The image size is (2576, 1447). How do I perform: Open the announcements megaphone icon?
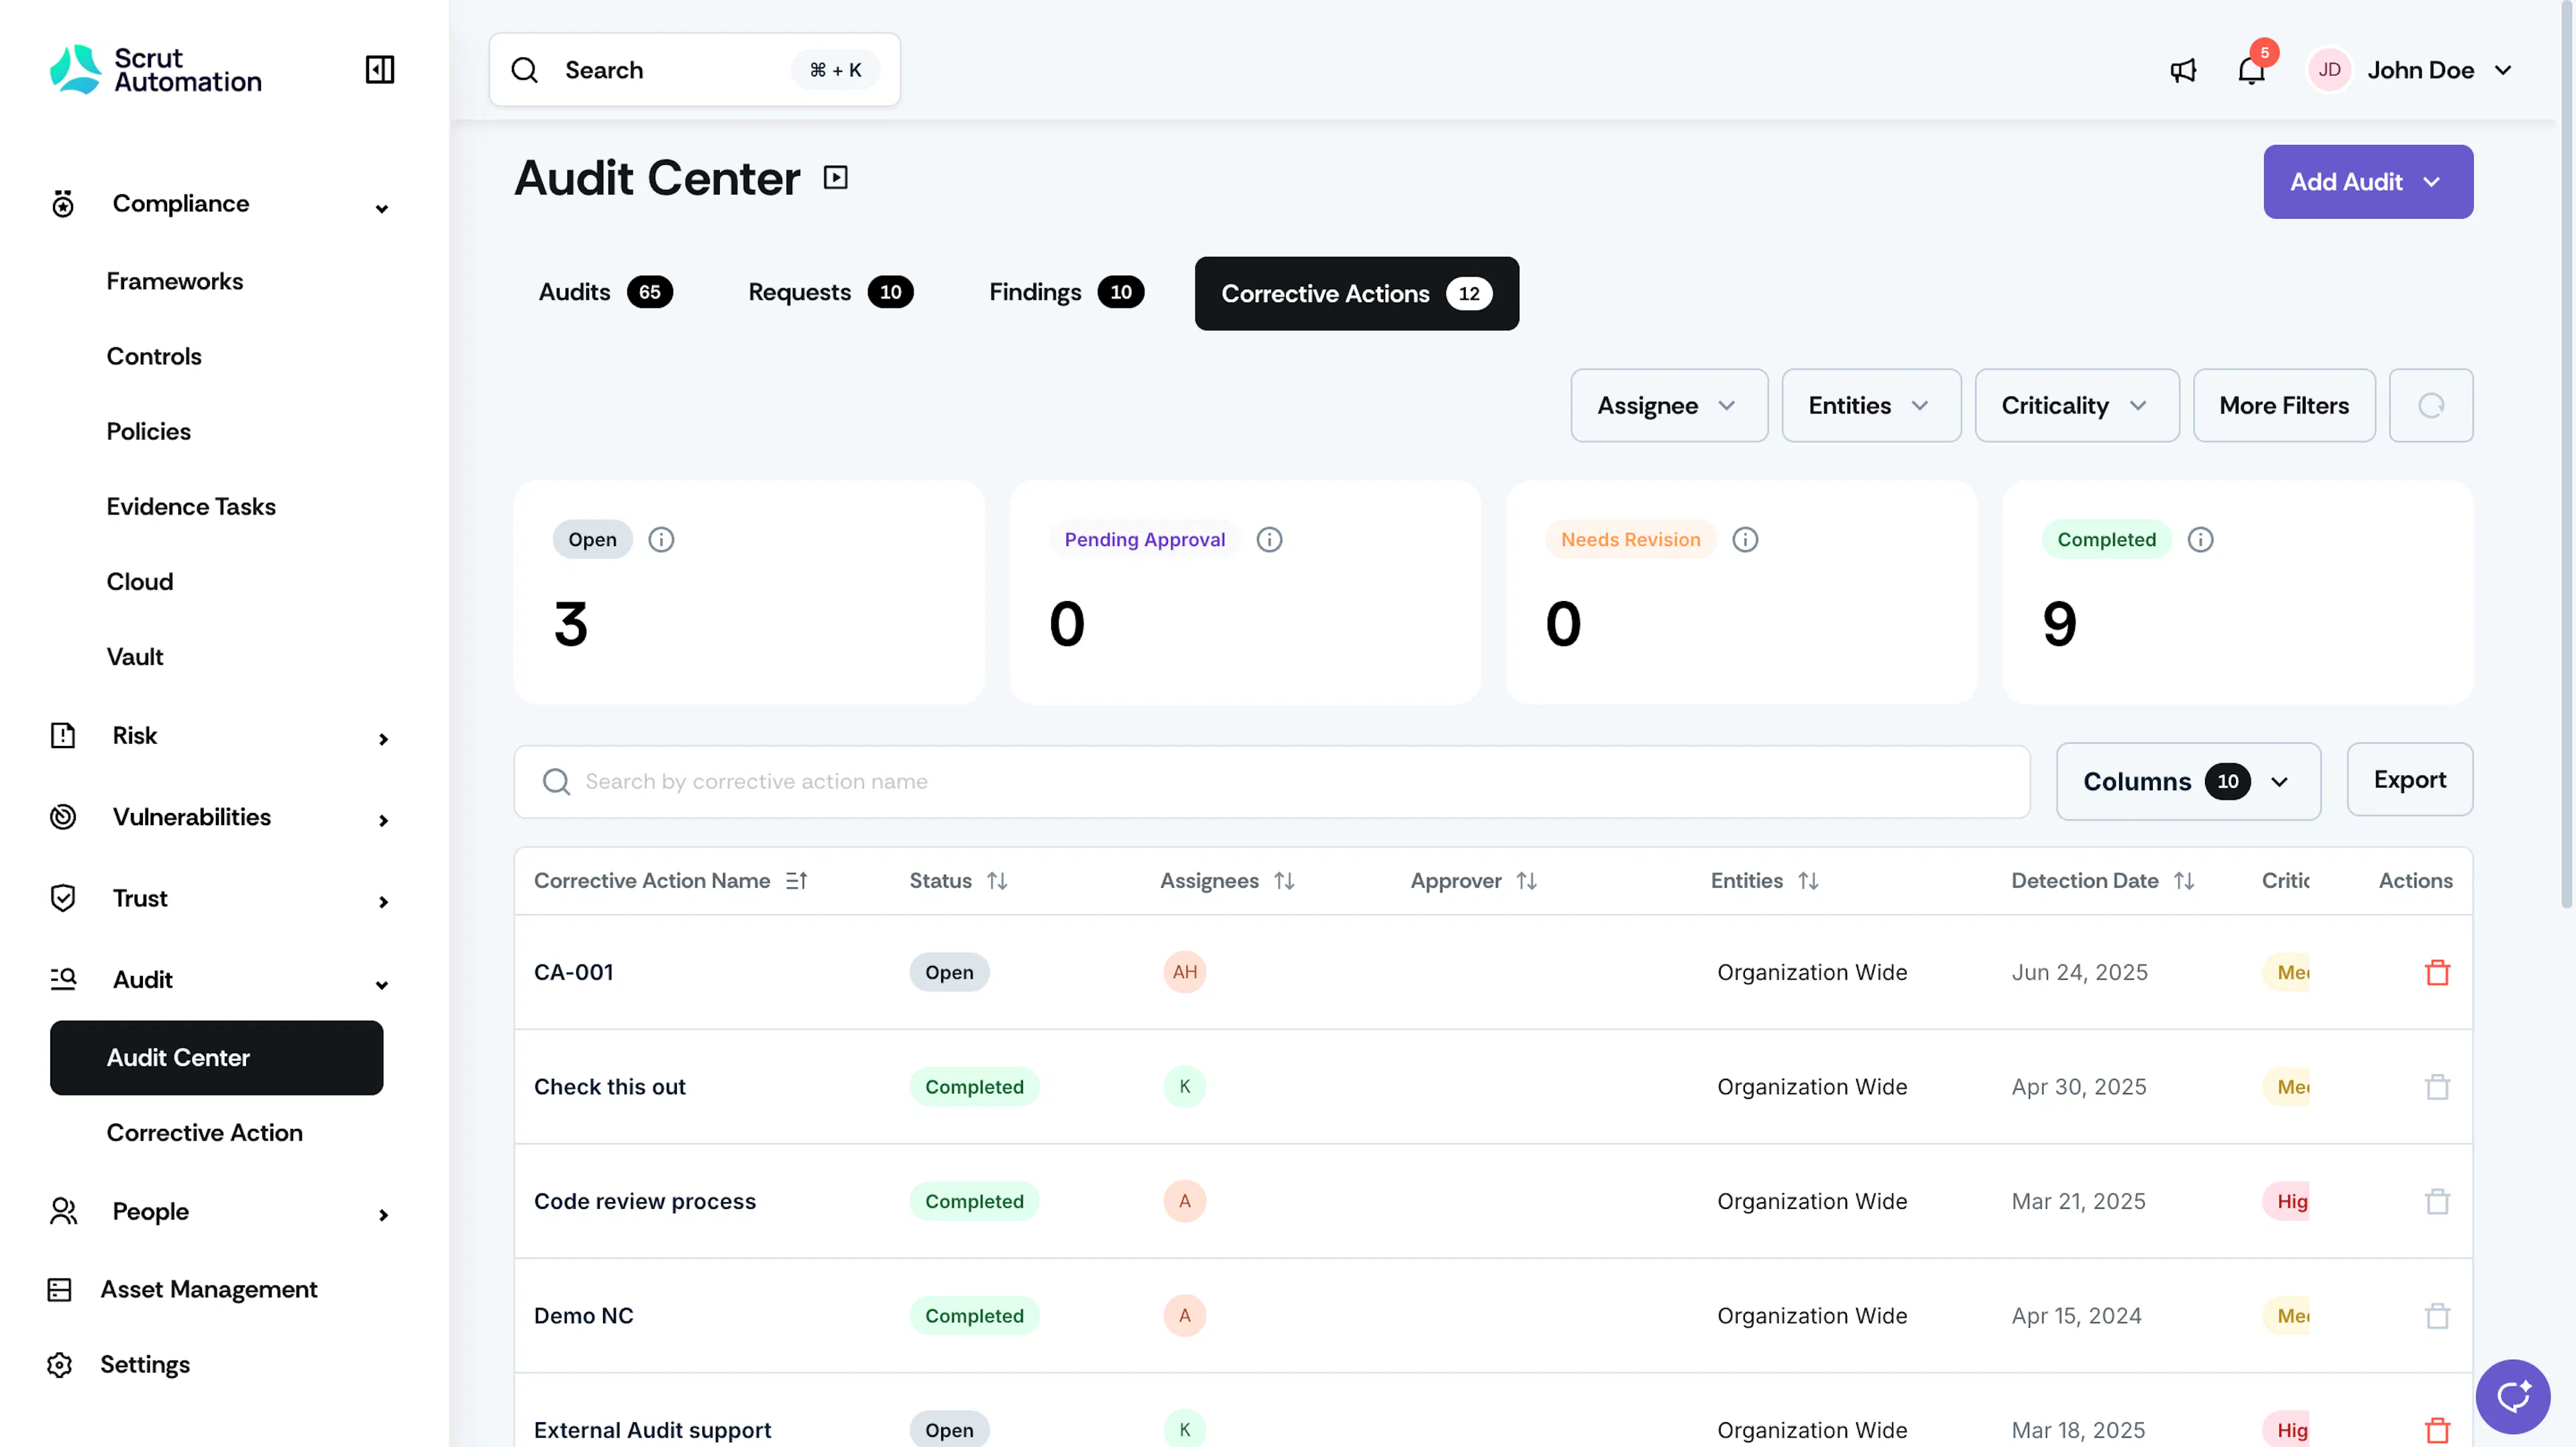pos(2183,70)
